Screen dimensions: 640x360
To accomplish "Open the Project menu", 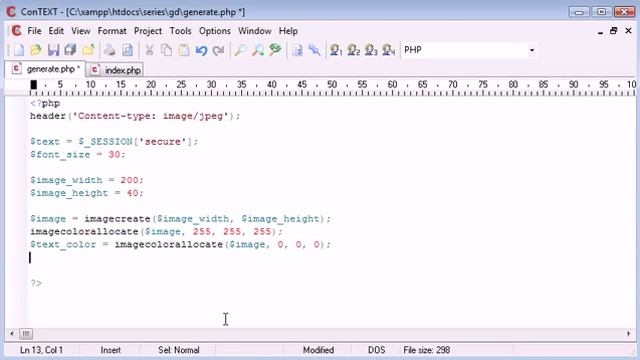I will point(148,31).
